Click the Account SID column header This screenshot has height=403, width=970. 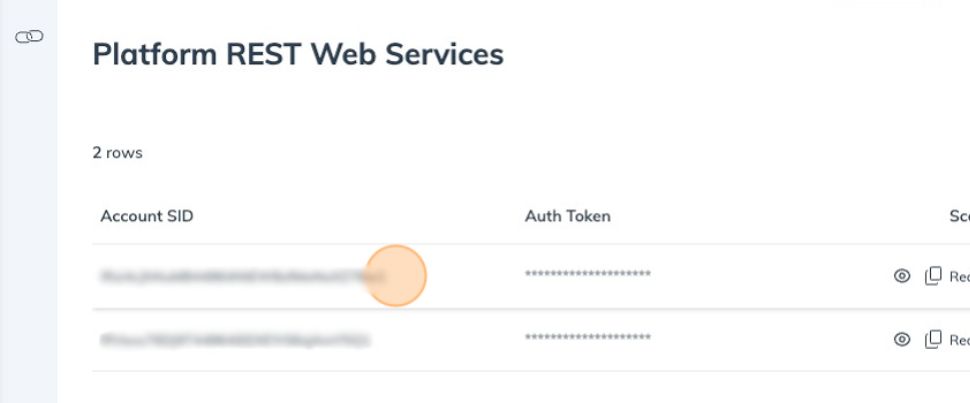click(147, 216)
